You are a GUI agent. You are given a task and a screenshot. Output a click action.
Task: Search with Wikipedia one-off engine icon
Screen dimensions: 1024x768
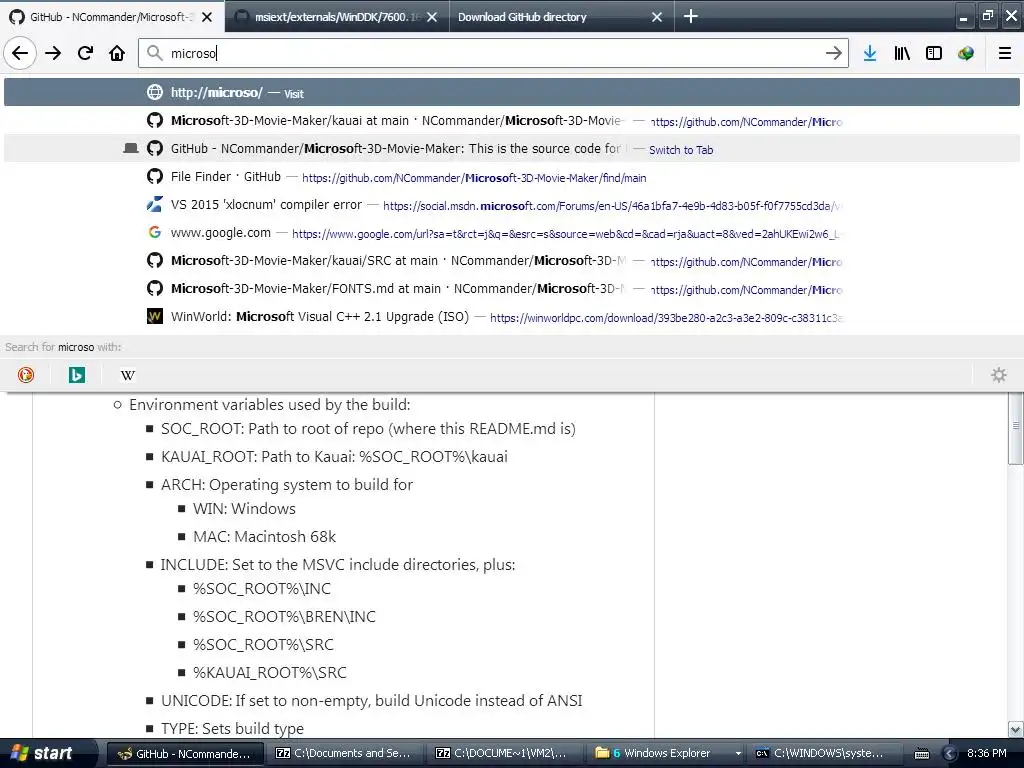click(128, 375)
